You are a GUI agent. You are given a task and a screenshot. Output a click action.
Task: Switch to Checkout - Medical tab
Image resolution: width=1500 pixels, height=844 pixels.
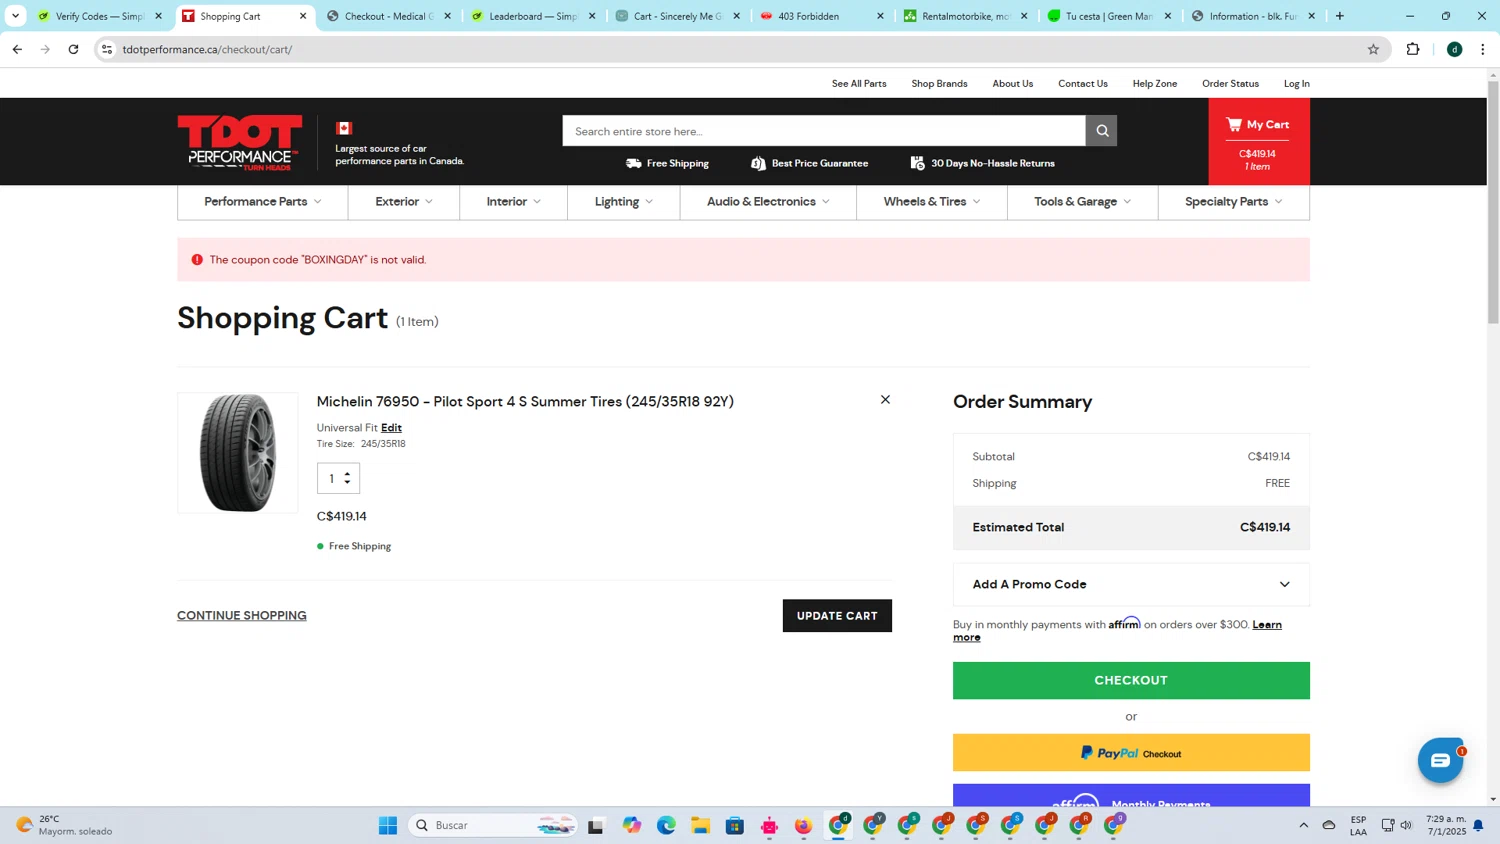point(388,16)
